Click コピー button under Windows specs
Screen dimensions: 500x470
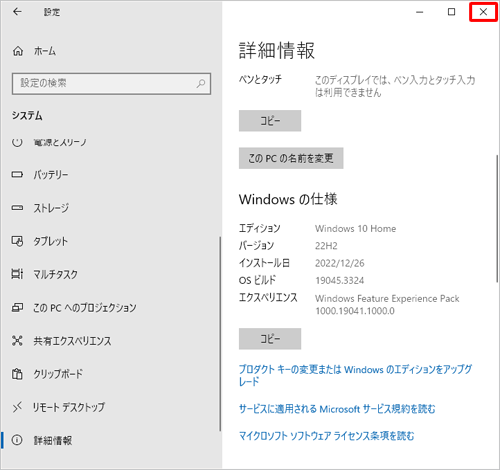tap(270, 339)
